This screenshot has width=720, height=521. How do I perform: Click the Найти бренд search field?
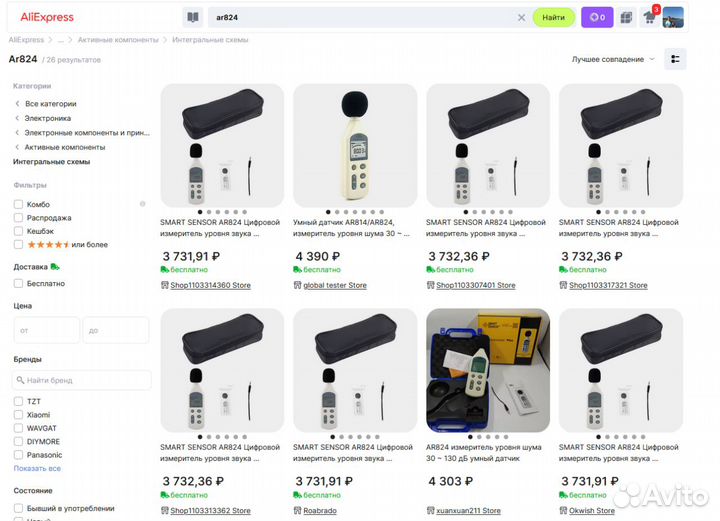point(82,380)
